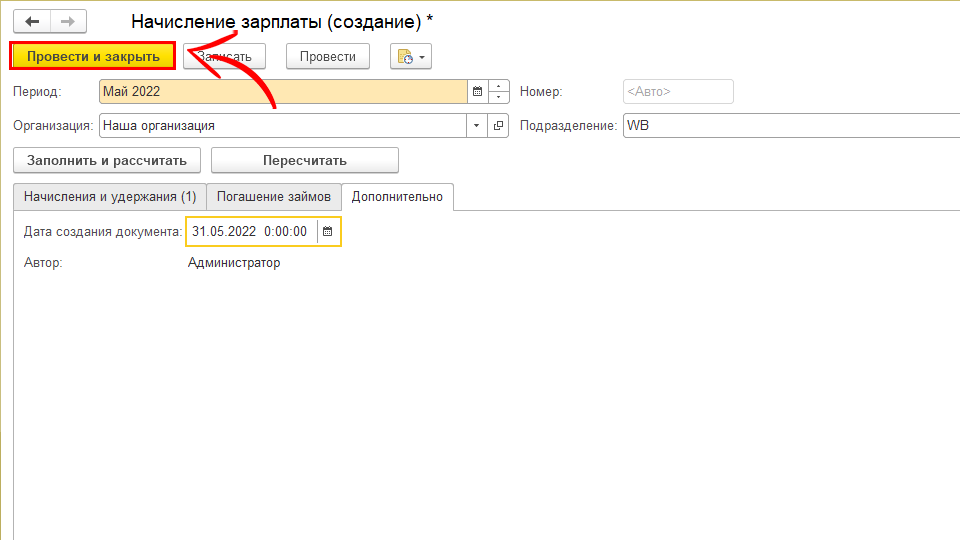
Task: Select the Дополнительно tab
Action: (x=397, y=197)
